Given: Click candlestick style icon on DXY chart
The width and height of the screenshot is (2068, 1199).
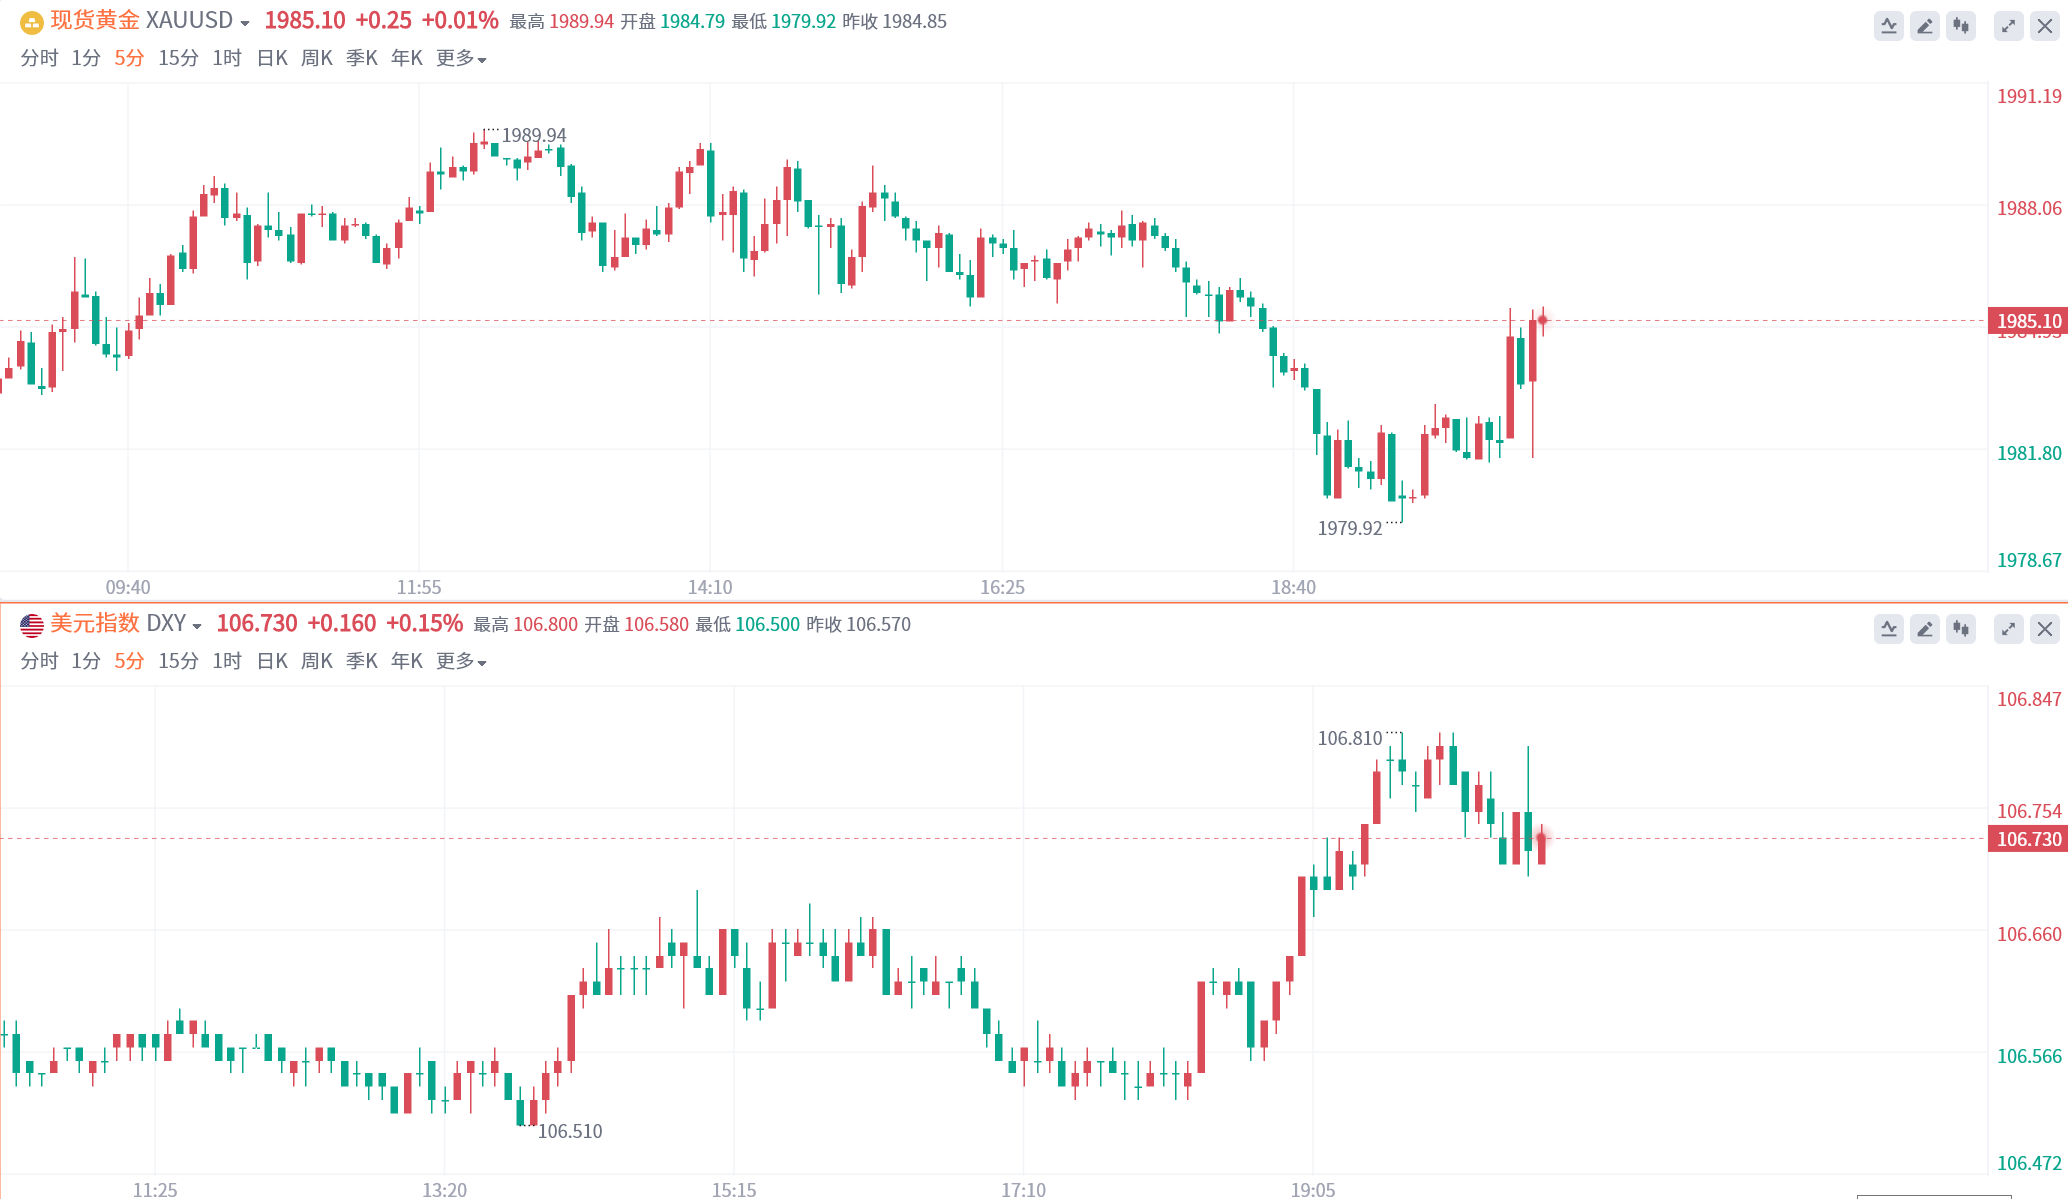Looking at the screenshot, I should [1961, 629].
